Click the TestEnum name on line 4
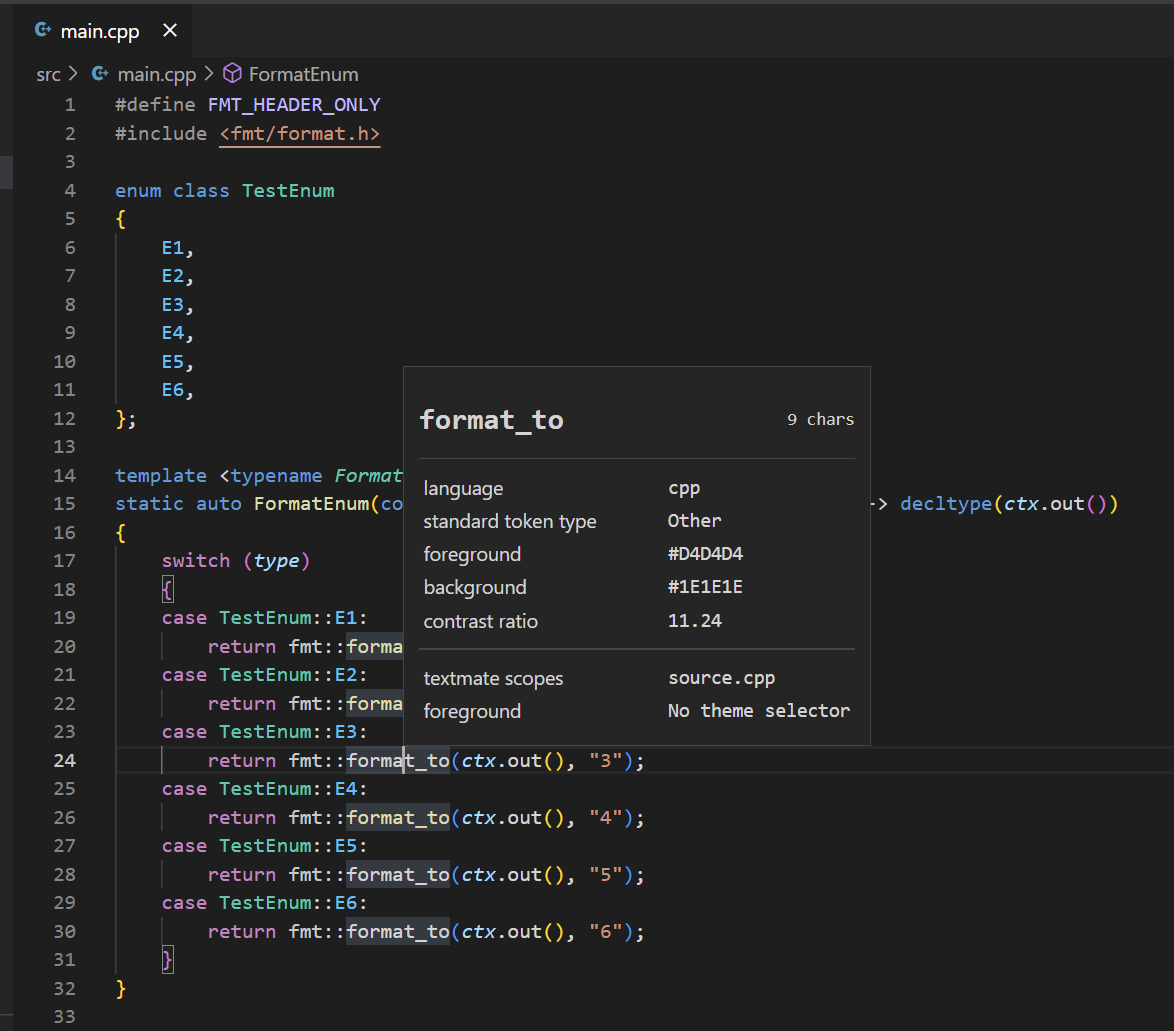 (x=288, y=191)
